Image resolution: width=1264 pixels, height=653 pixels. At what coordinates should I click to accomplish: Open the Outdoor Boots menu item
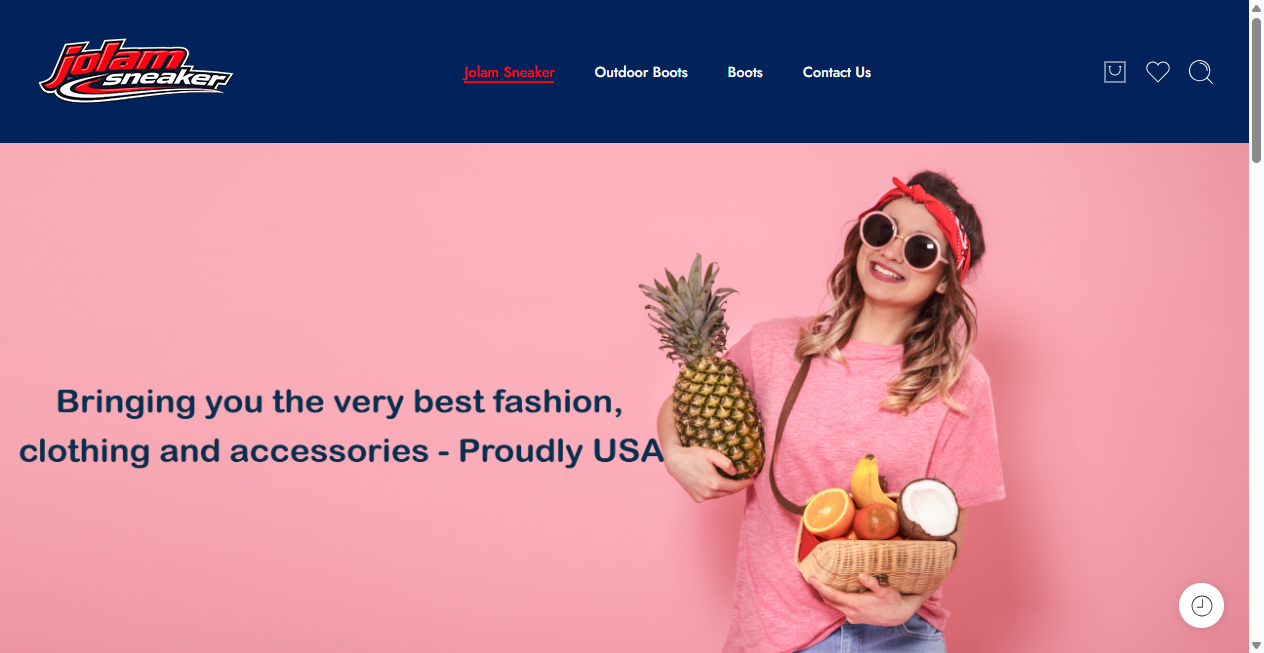(641, 72)
